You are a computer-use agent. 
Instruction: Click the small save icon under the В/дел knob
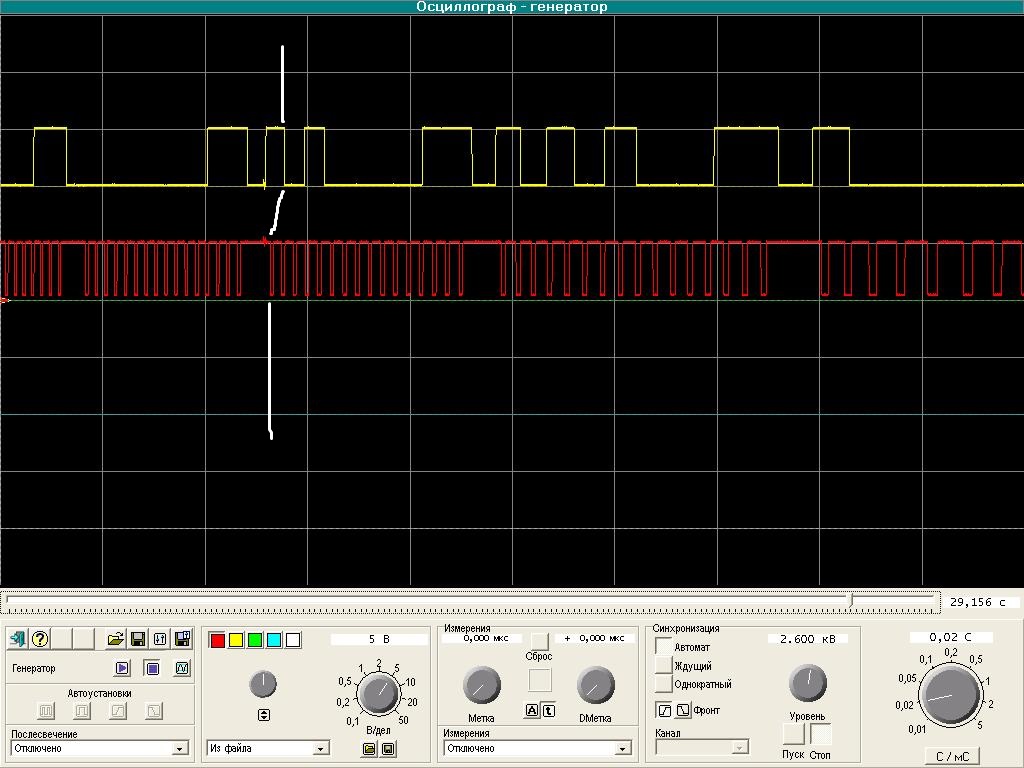[388, 748]
